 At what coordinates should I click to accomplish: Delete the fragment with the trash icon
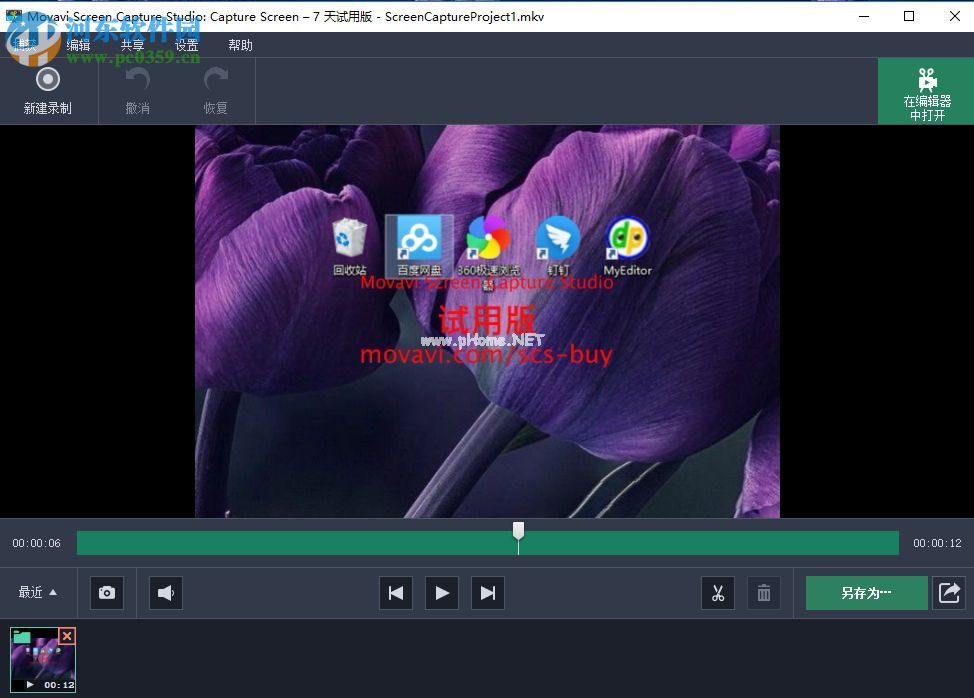pos(764,593)
